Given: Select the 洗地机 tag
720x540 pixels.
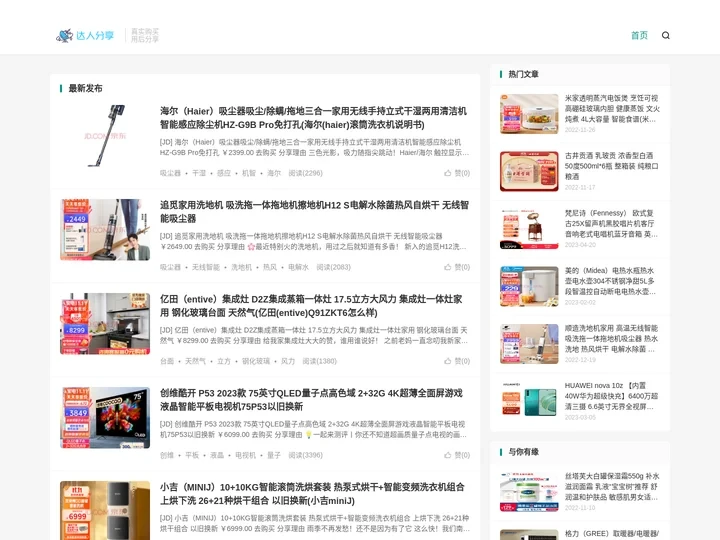Looking at the screenshot, I should pos(242,267).
